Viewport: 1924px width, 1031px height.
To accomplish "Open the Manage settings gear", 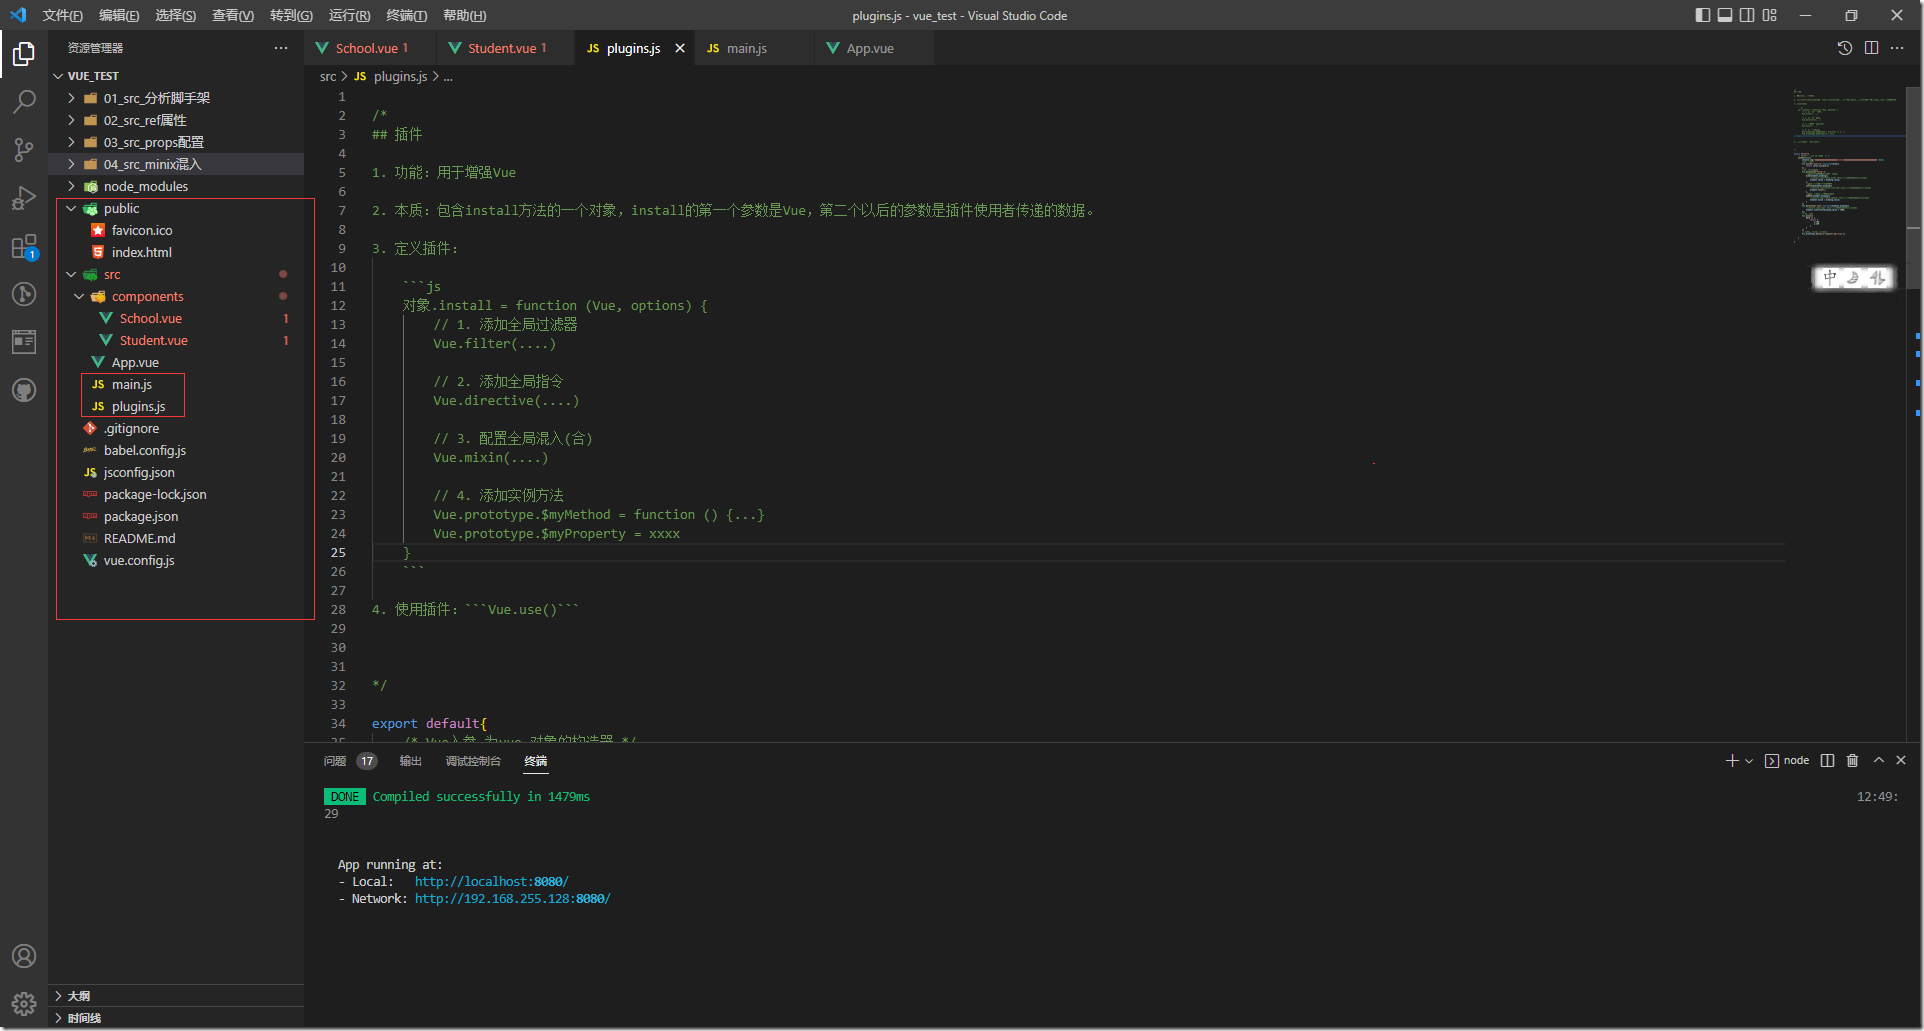I will coord(24,1004).
